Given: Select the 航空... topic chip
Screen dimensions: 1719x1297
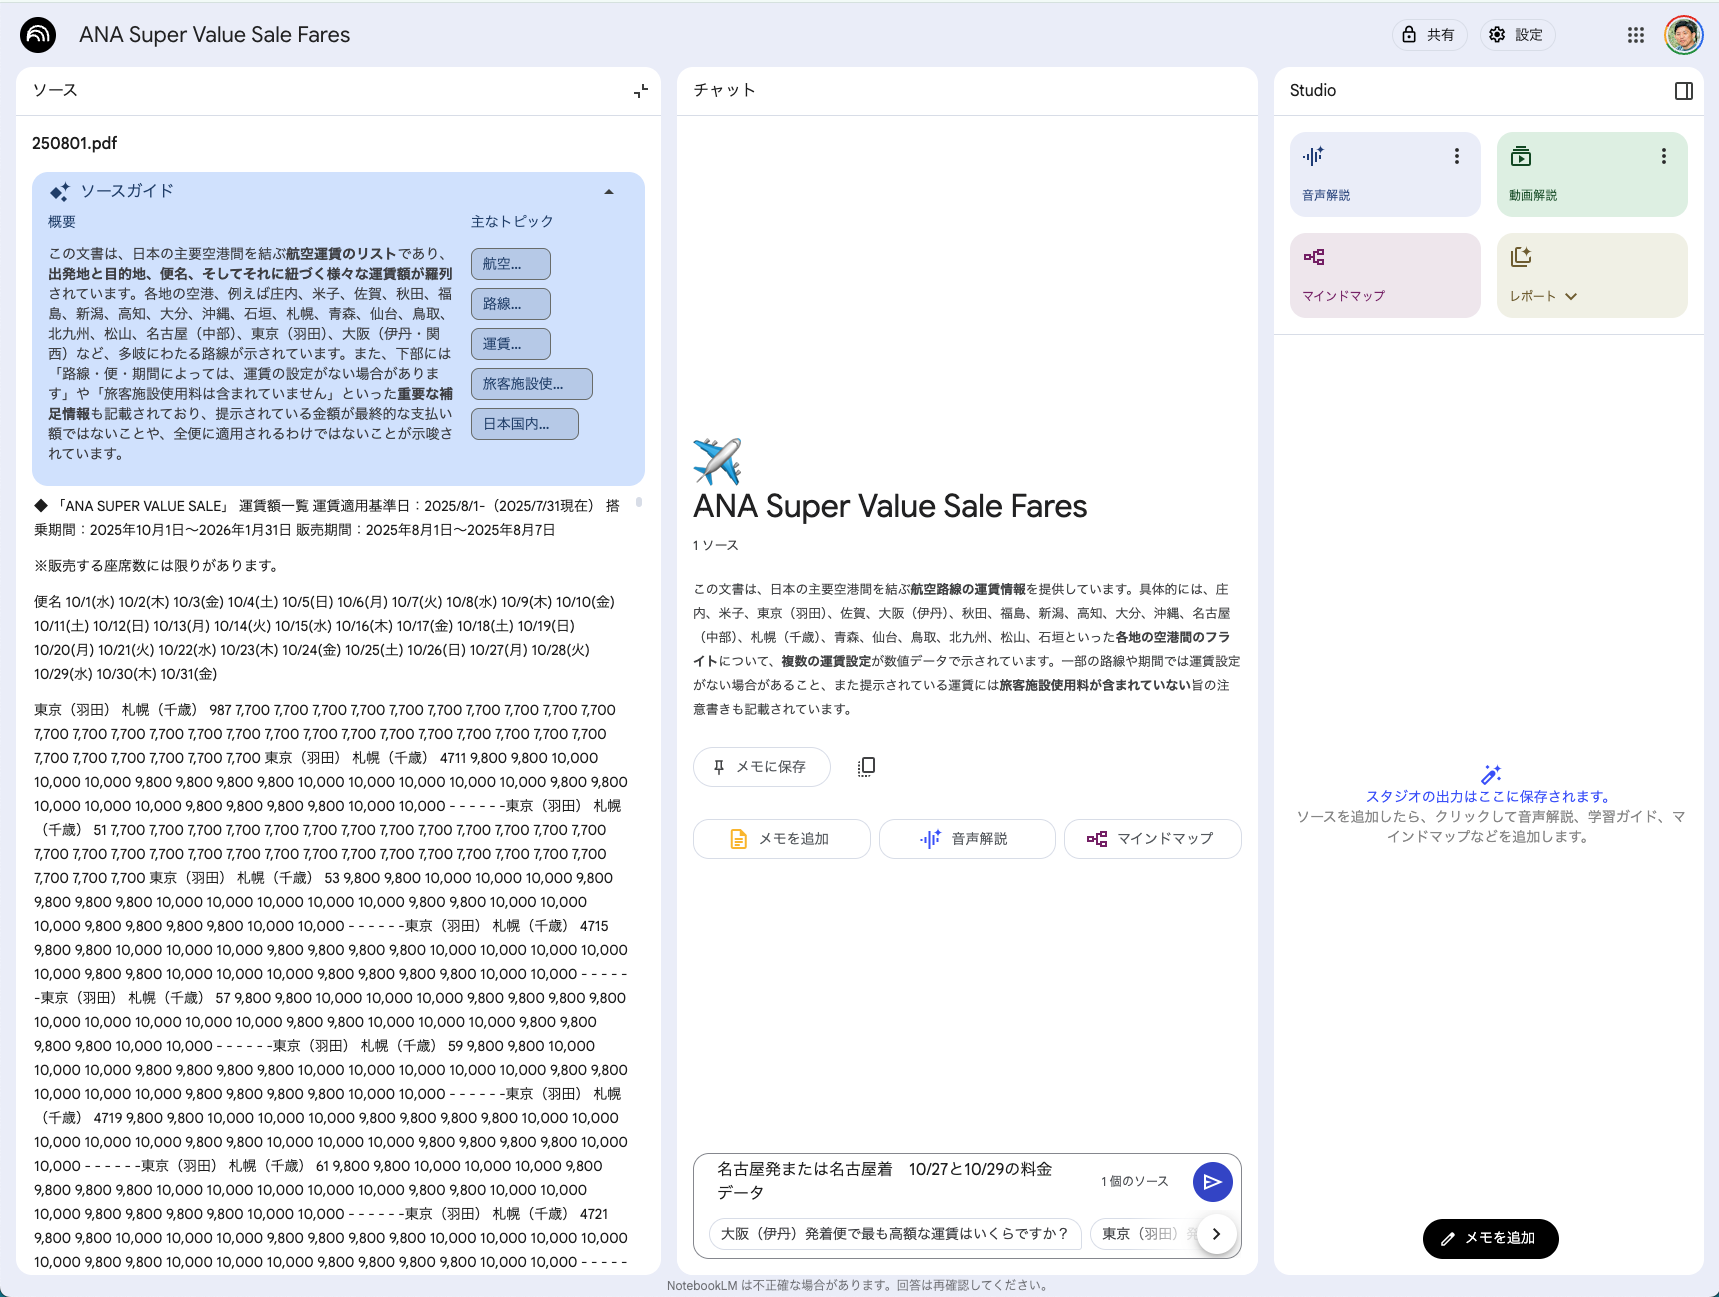Looking at the screenshot, I should [511, 264].
